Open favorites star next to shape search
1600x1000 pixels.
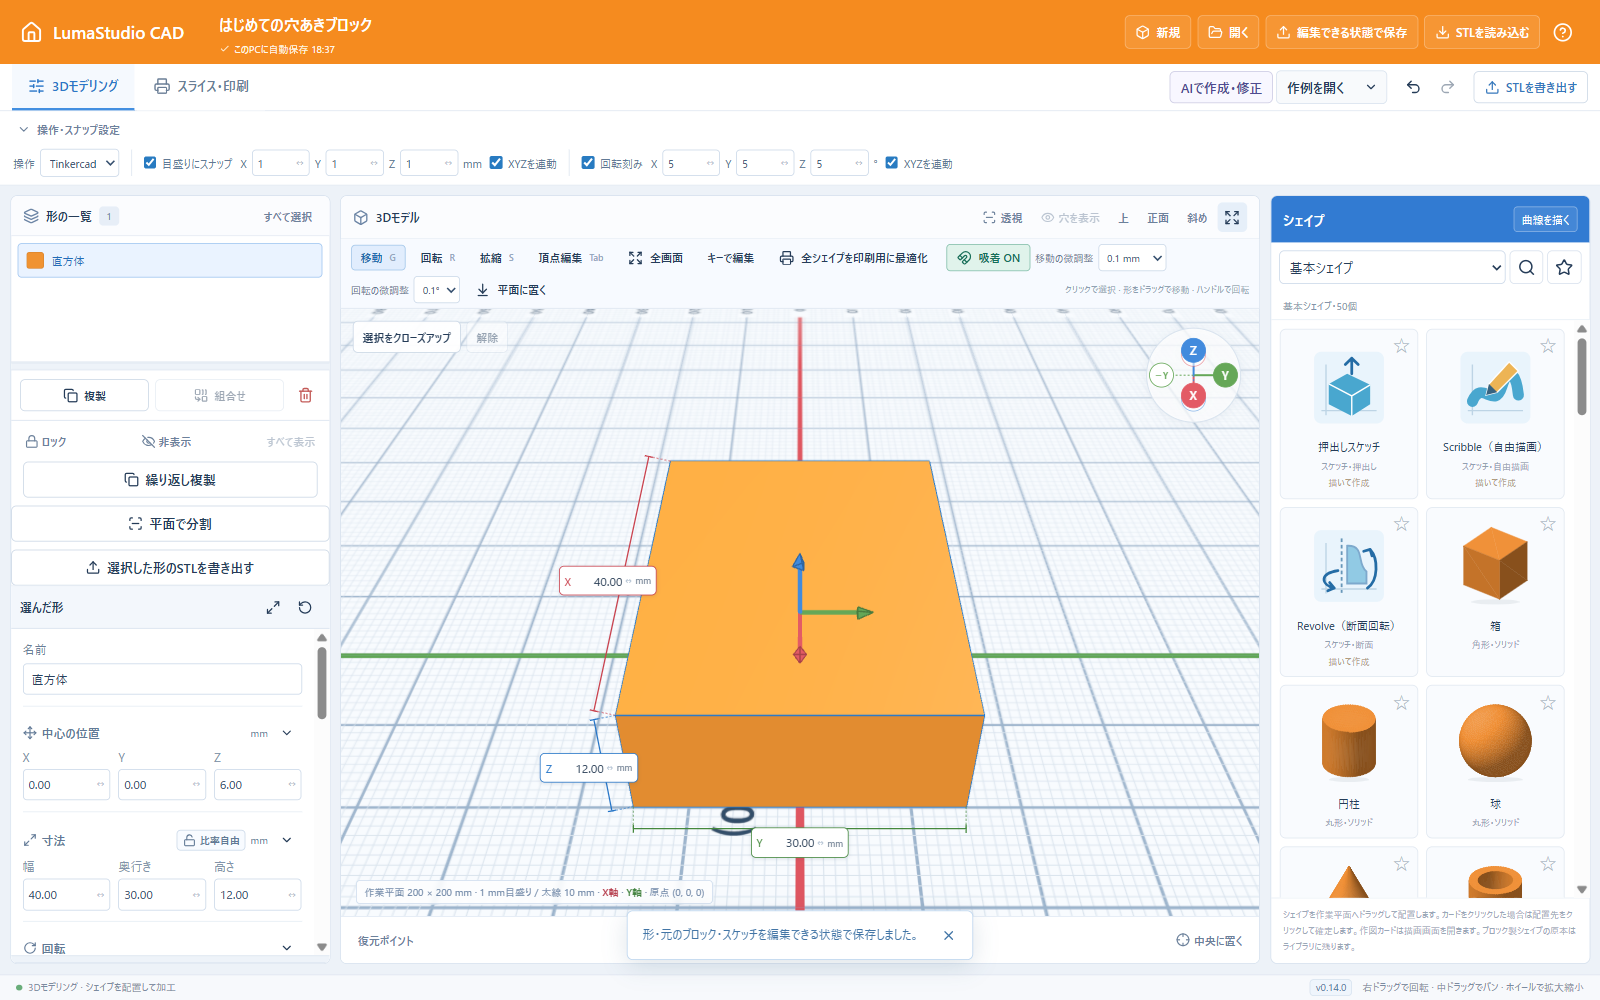pos(1564,267)
